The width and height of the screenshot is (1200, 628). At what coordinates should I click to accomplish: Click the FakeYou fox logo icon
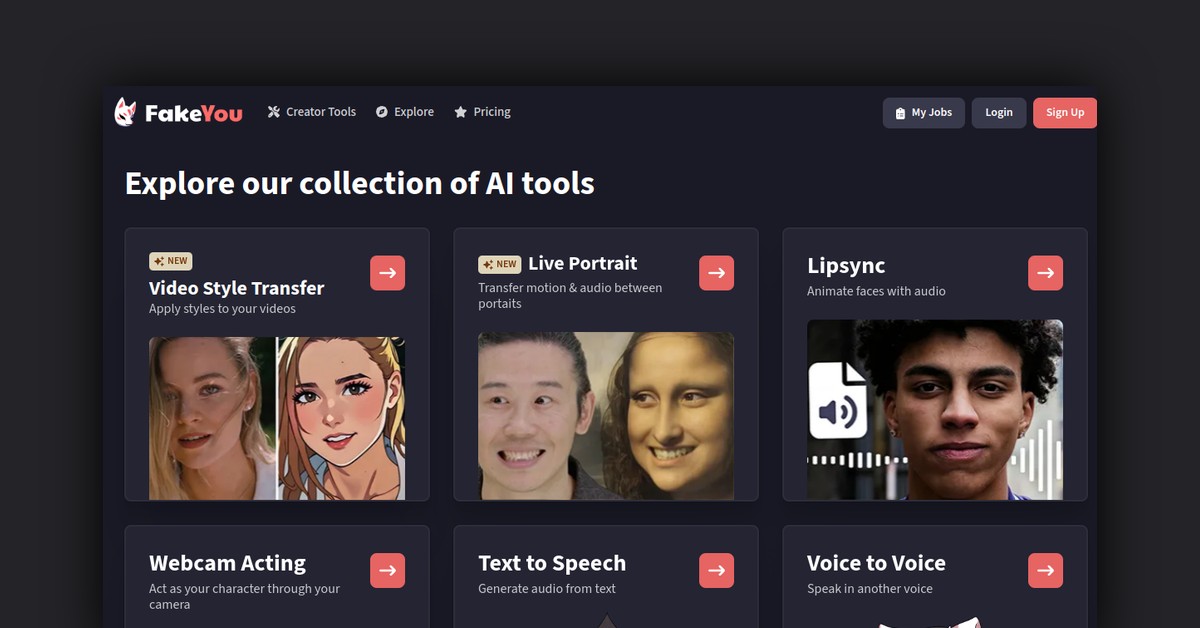pyautogui.click(x=125, y=113)
